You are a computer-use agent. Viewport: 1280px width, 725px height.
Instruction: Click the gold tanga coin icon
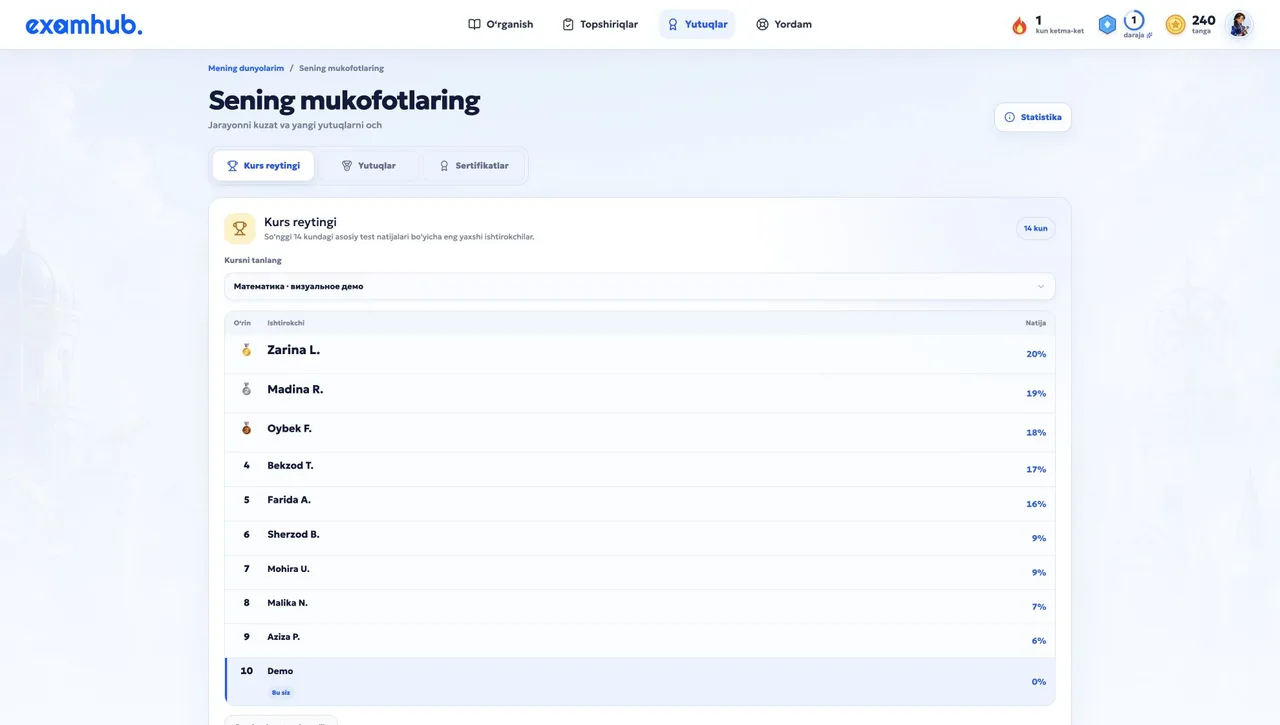tap(1176, 25)
